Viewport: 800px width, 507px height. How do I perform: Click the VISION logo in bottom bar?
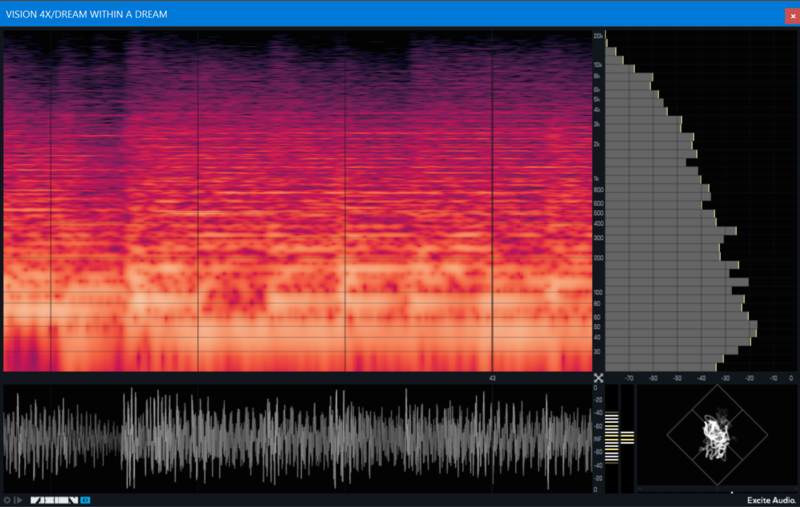click(x=54, y=499)
